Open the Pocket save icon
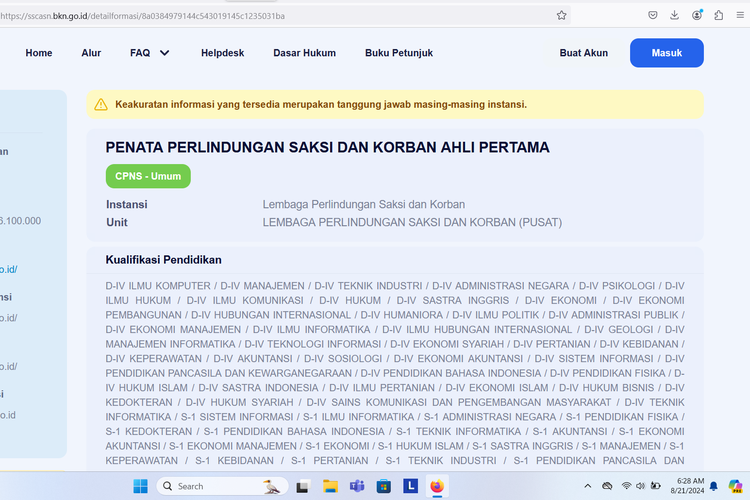This screenshot has width=750, height=500. click(653, 15)
